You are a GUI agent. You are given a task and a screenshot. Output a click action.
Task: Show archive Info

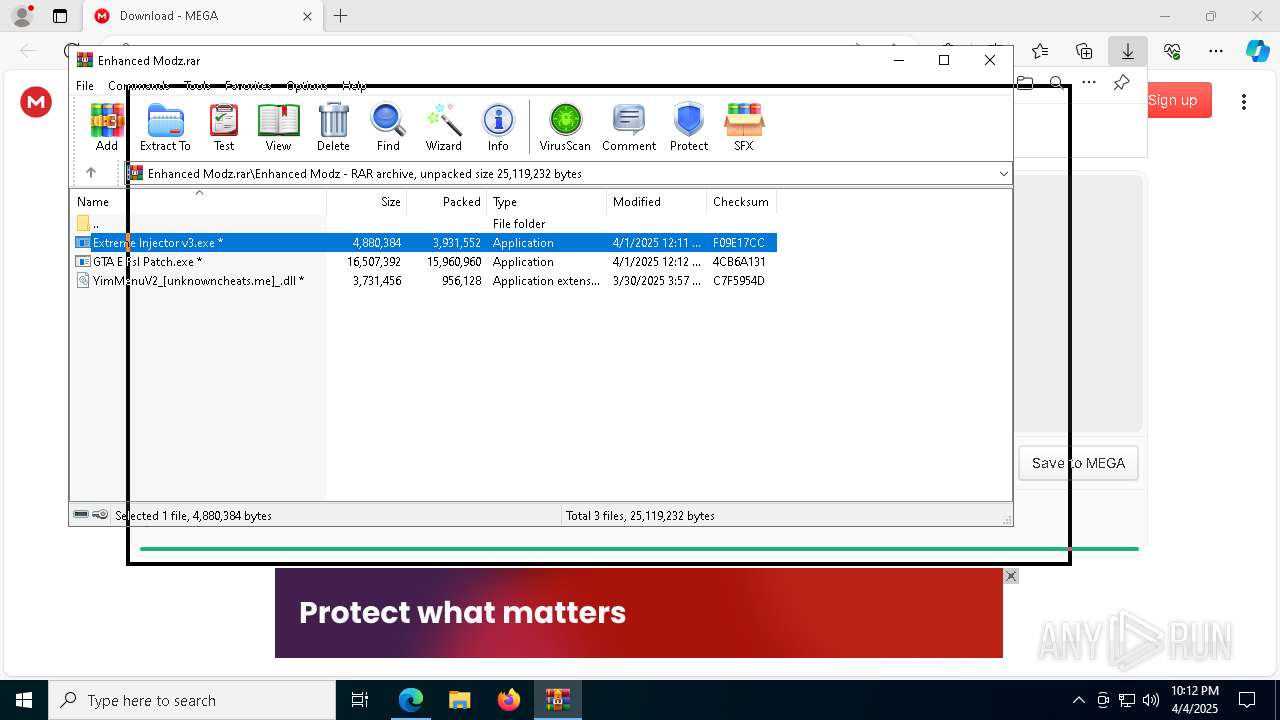[x=498, y=127]
